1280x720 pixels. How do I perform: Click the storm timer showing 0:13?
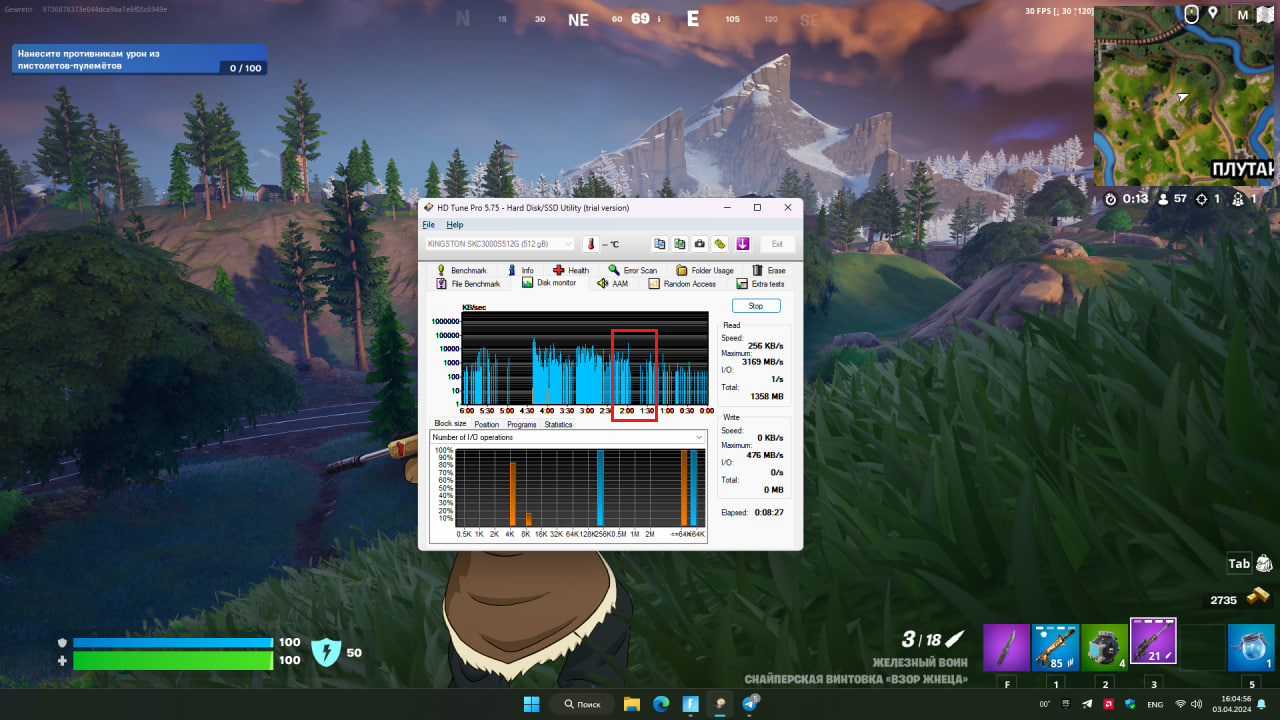pyautogui.click(x=1127, y=199)
